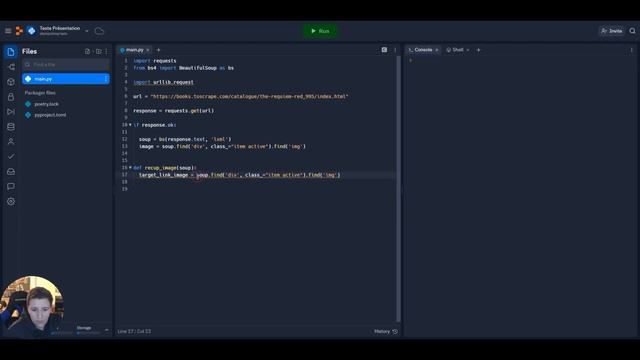Open the Debugger sidebar icon
Screen dimensions: 640x360
[x=11, y=112]
